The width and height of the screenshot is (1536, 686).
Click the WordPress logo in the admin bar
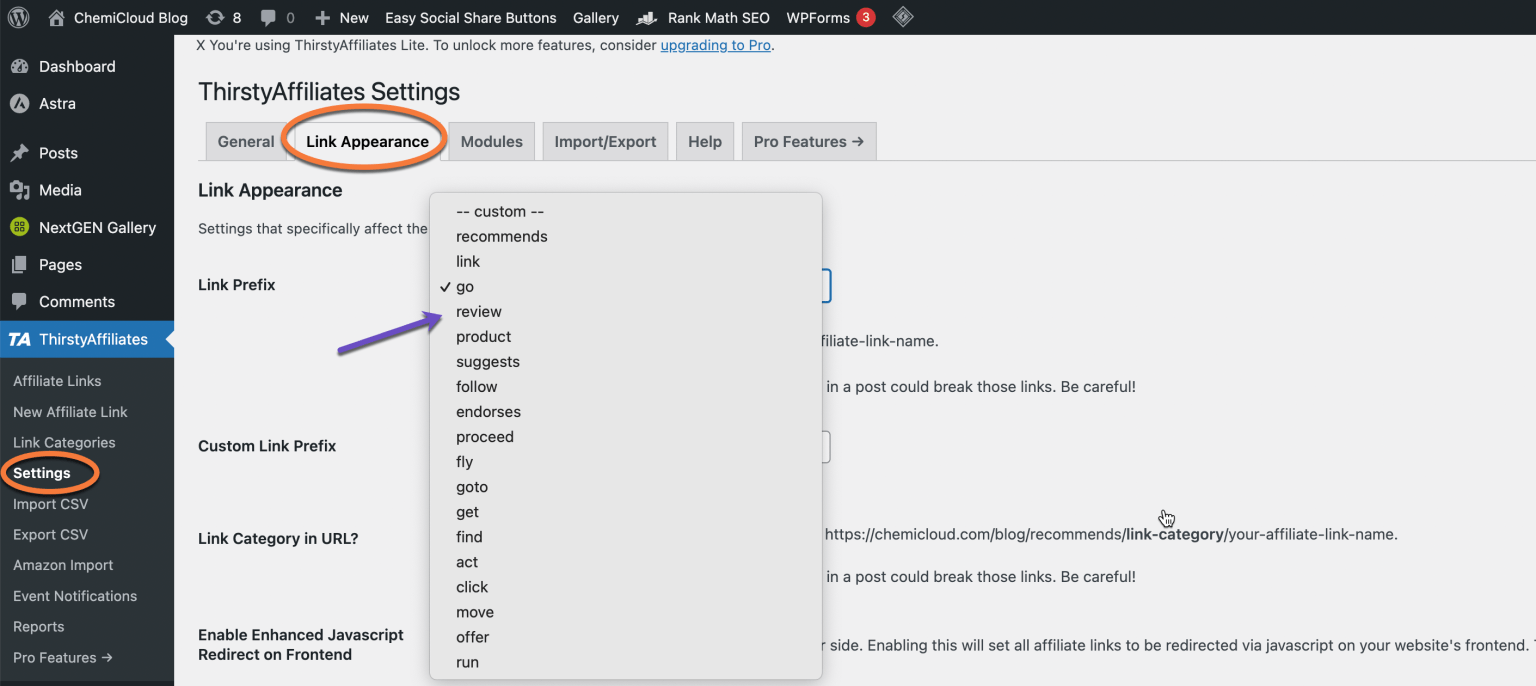17,17
